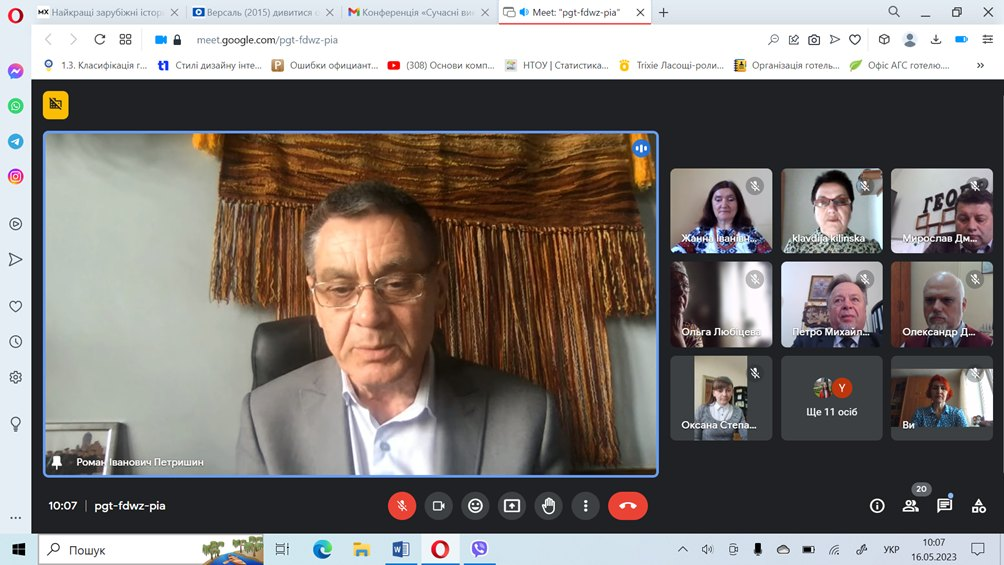Search tabs with magnifier icon
This screenshot has width=1004, height=565.
point(894,12)
